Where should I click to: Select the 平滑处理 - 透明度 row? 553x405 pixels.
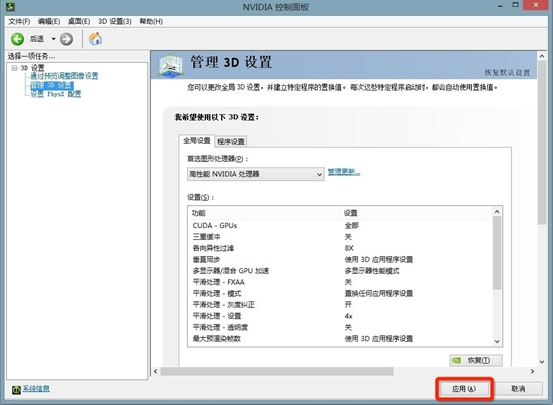coord(340,327)
